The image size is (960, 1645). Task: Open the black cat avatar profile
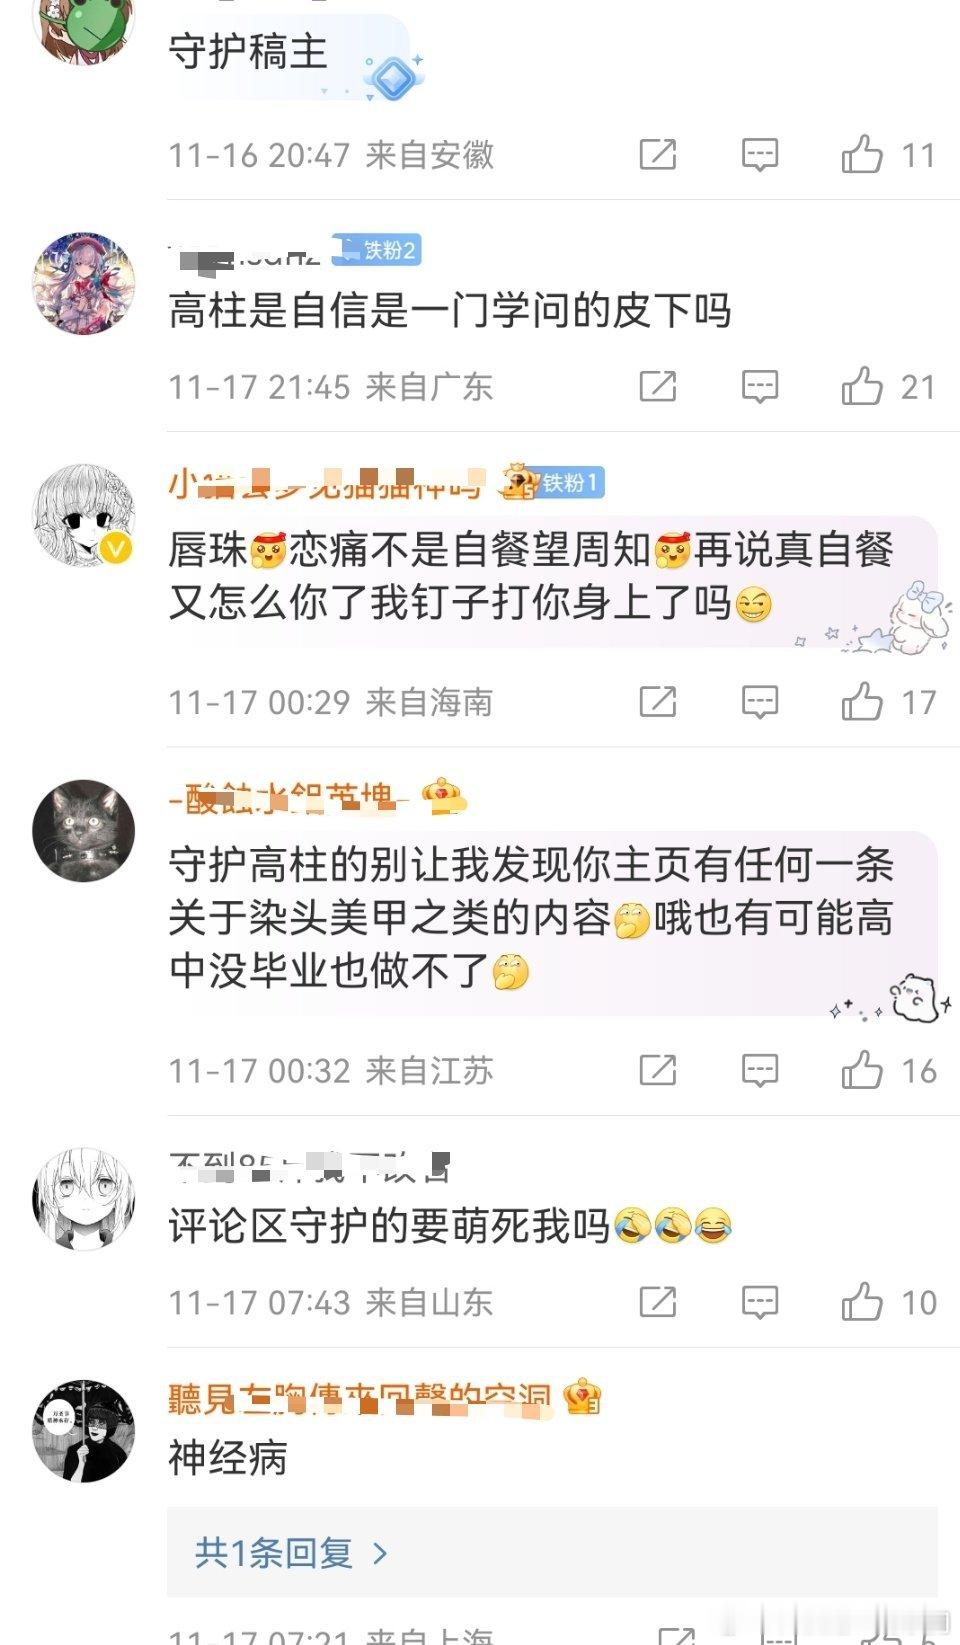(x=83, y=830)
